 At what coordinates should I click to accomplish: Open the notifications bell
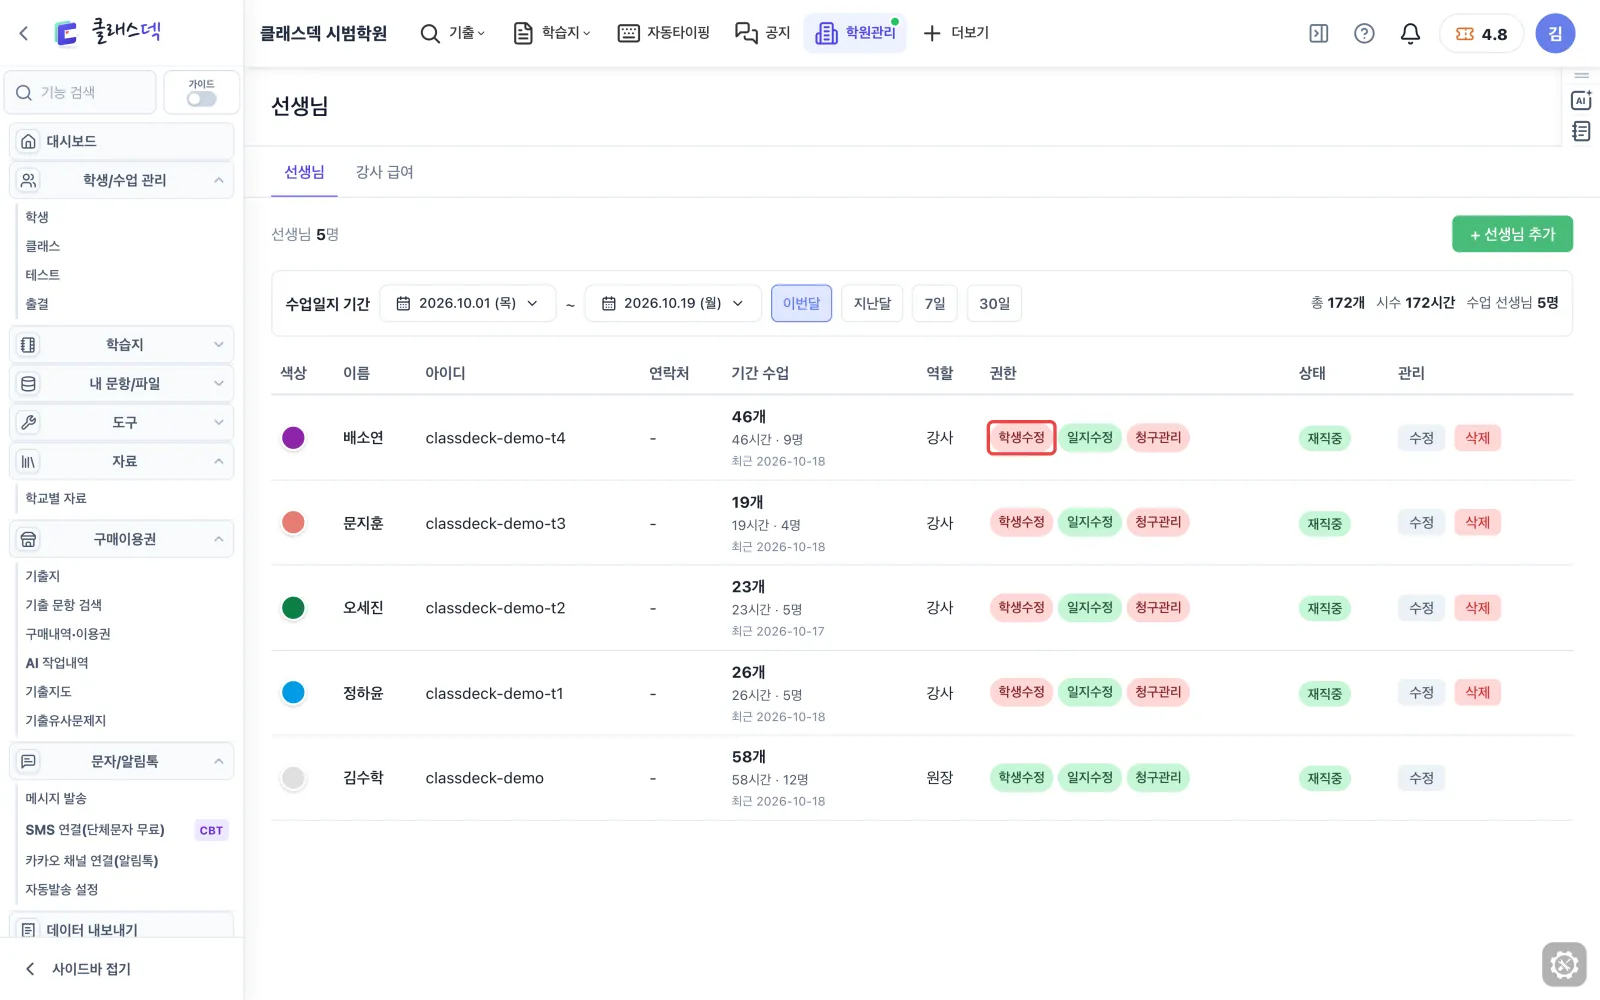(1410, 33)
